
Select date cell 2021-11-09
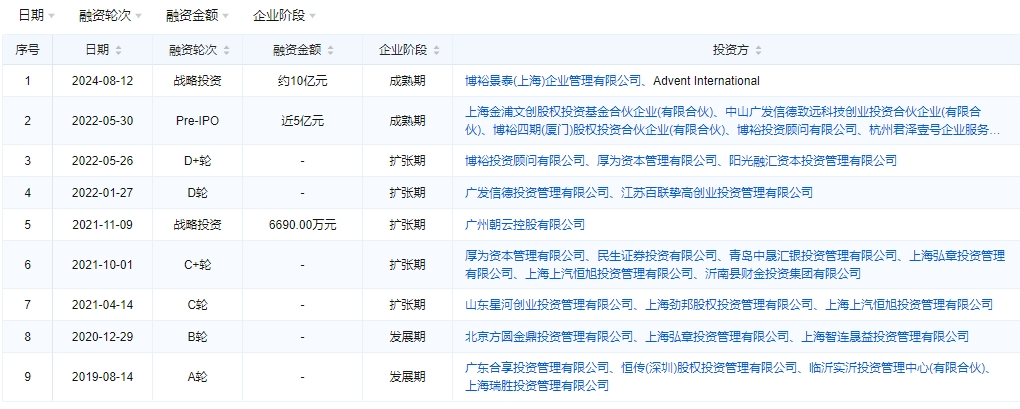tap(102, 224)
